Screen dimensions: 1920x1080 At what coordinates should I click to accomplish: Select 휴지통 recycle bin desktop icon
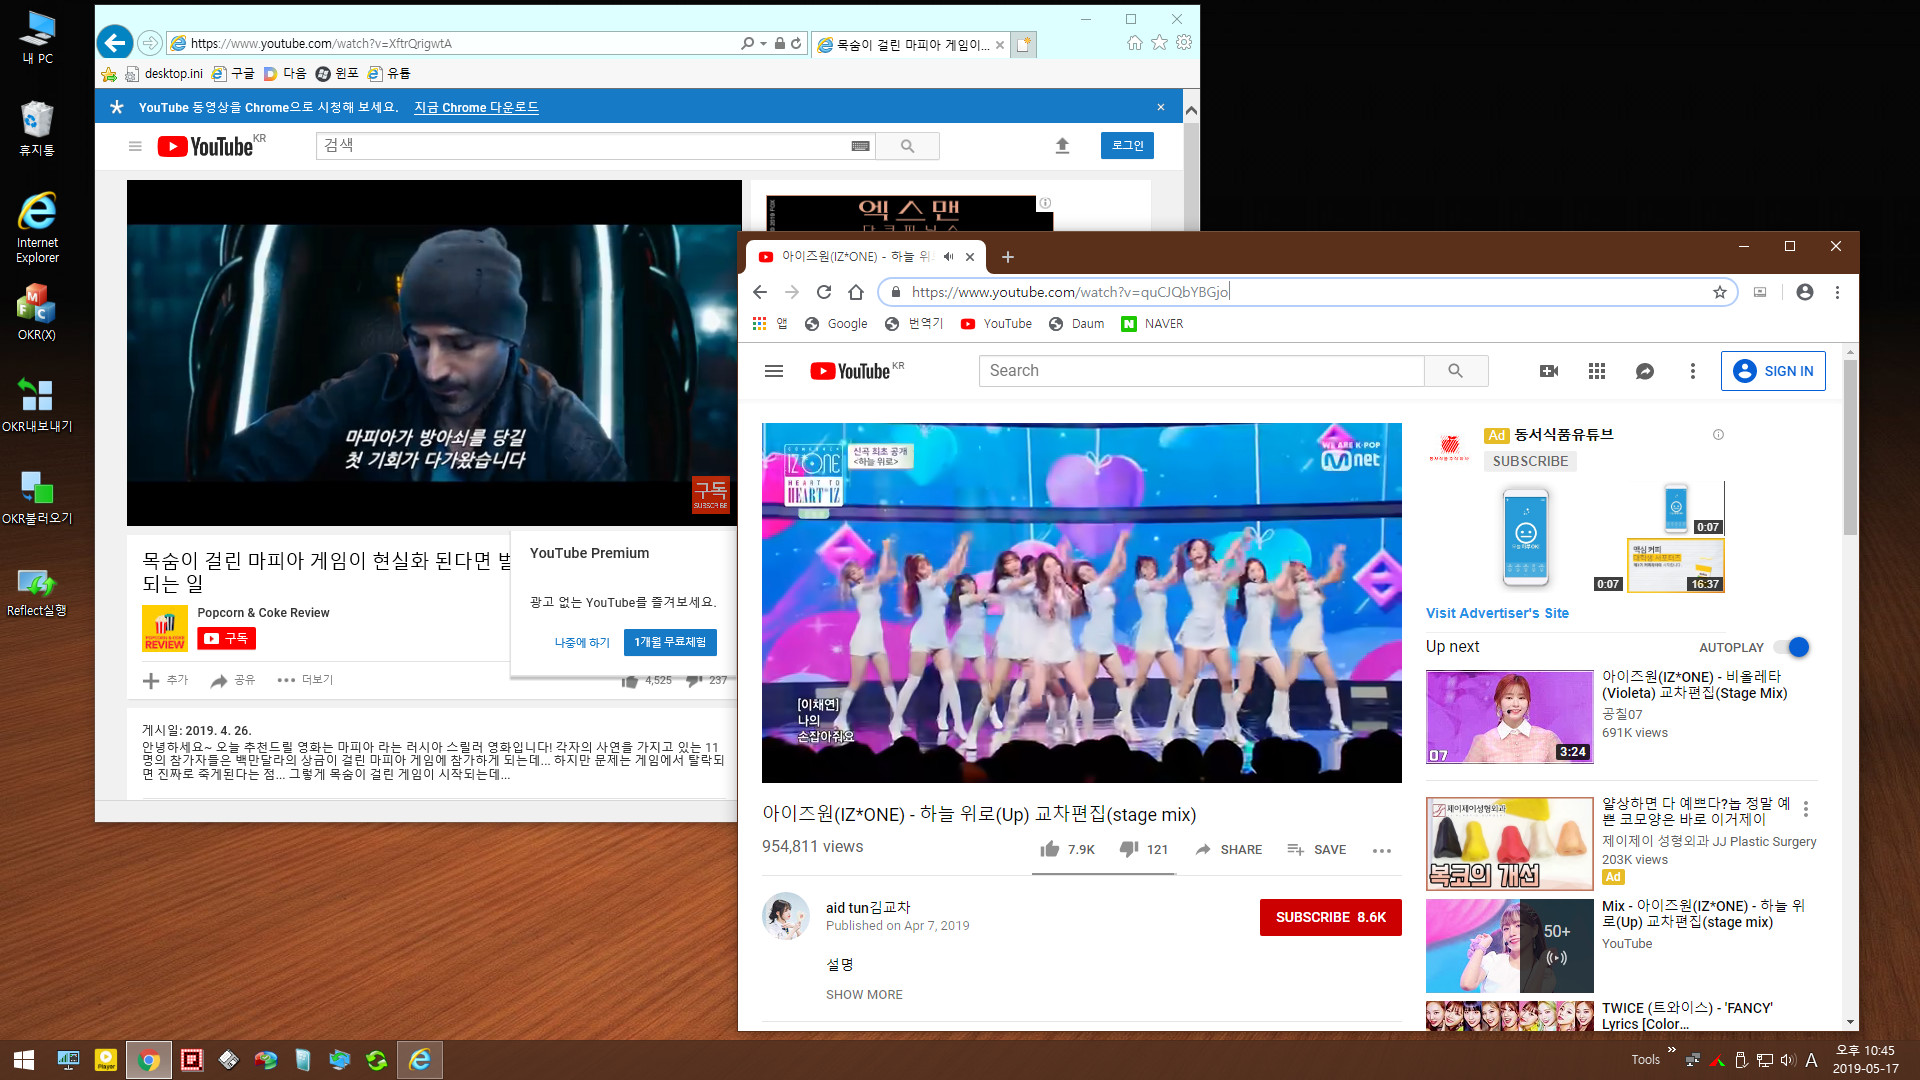point(37,128)
